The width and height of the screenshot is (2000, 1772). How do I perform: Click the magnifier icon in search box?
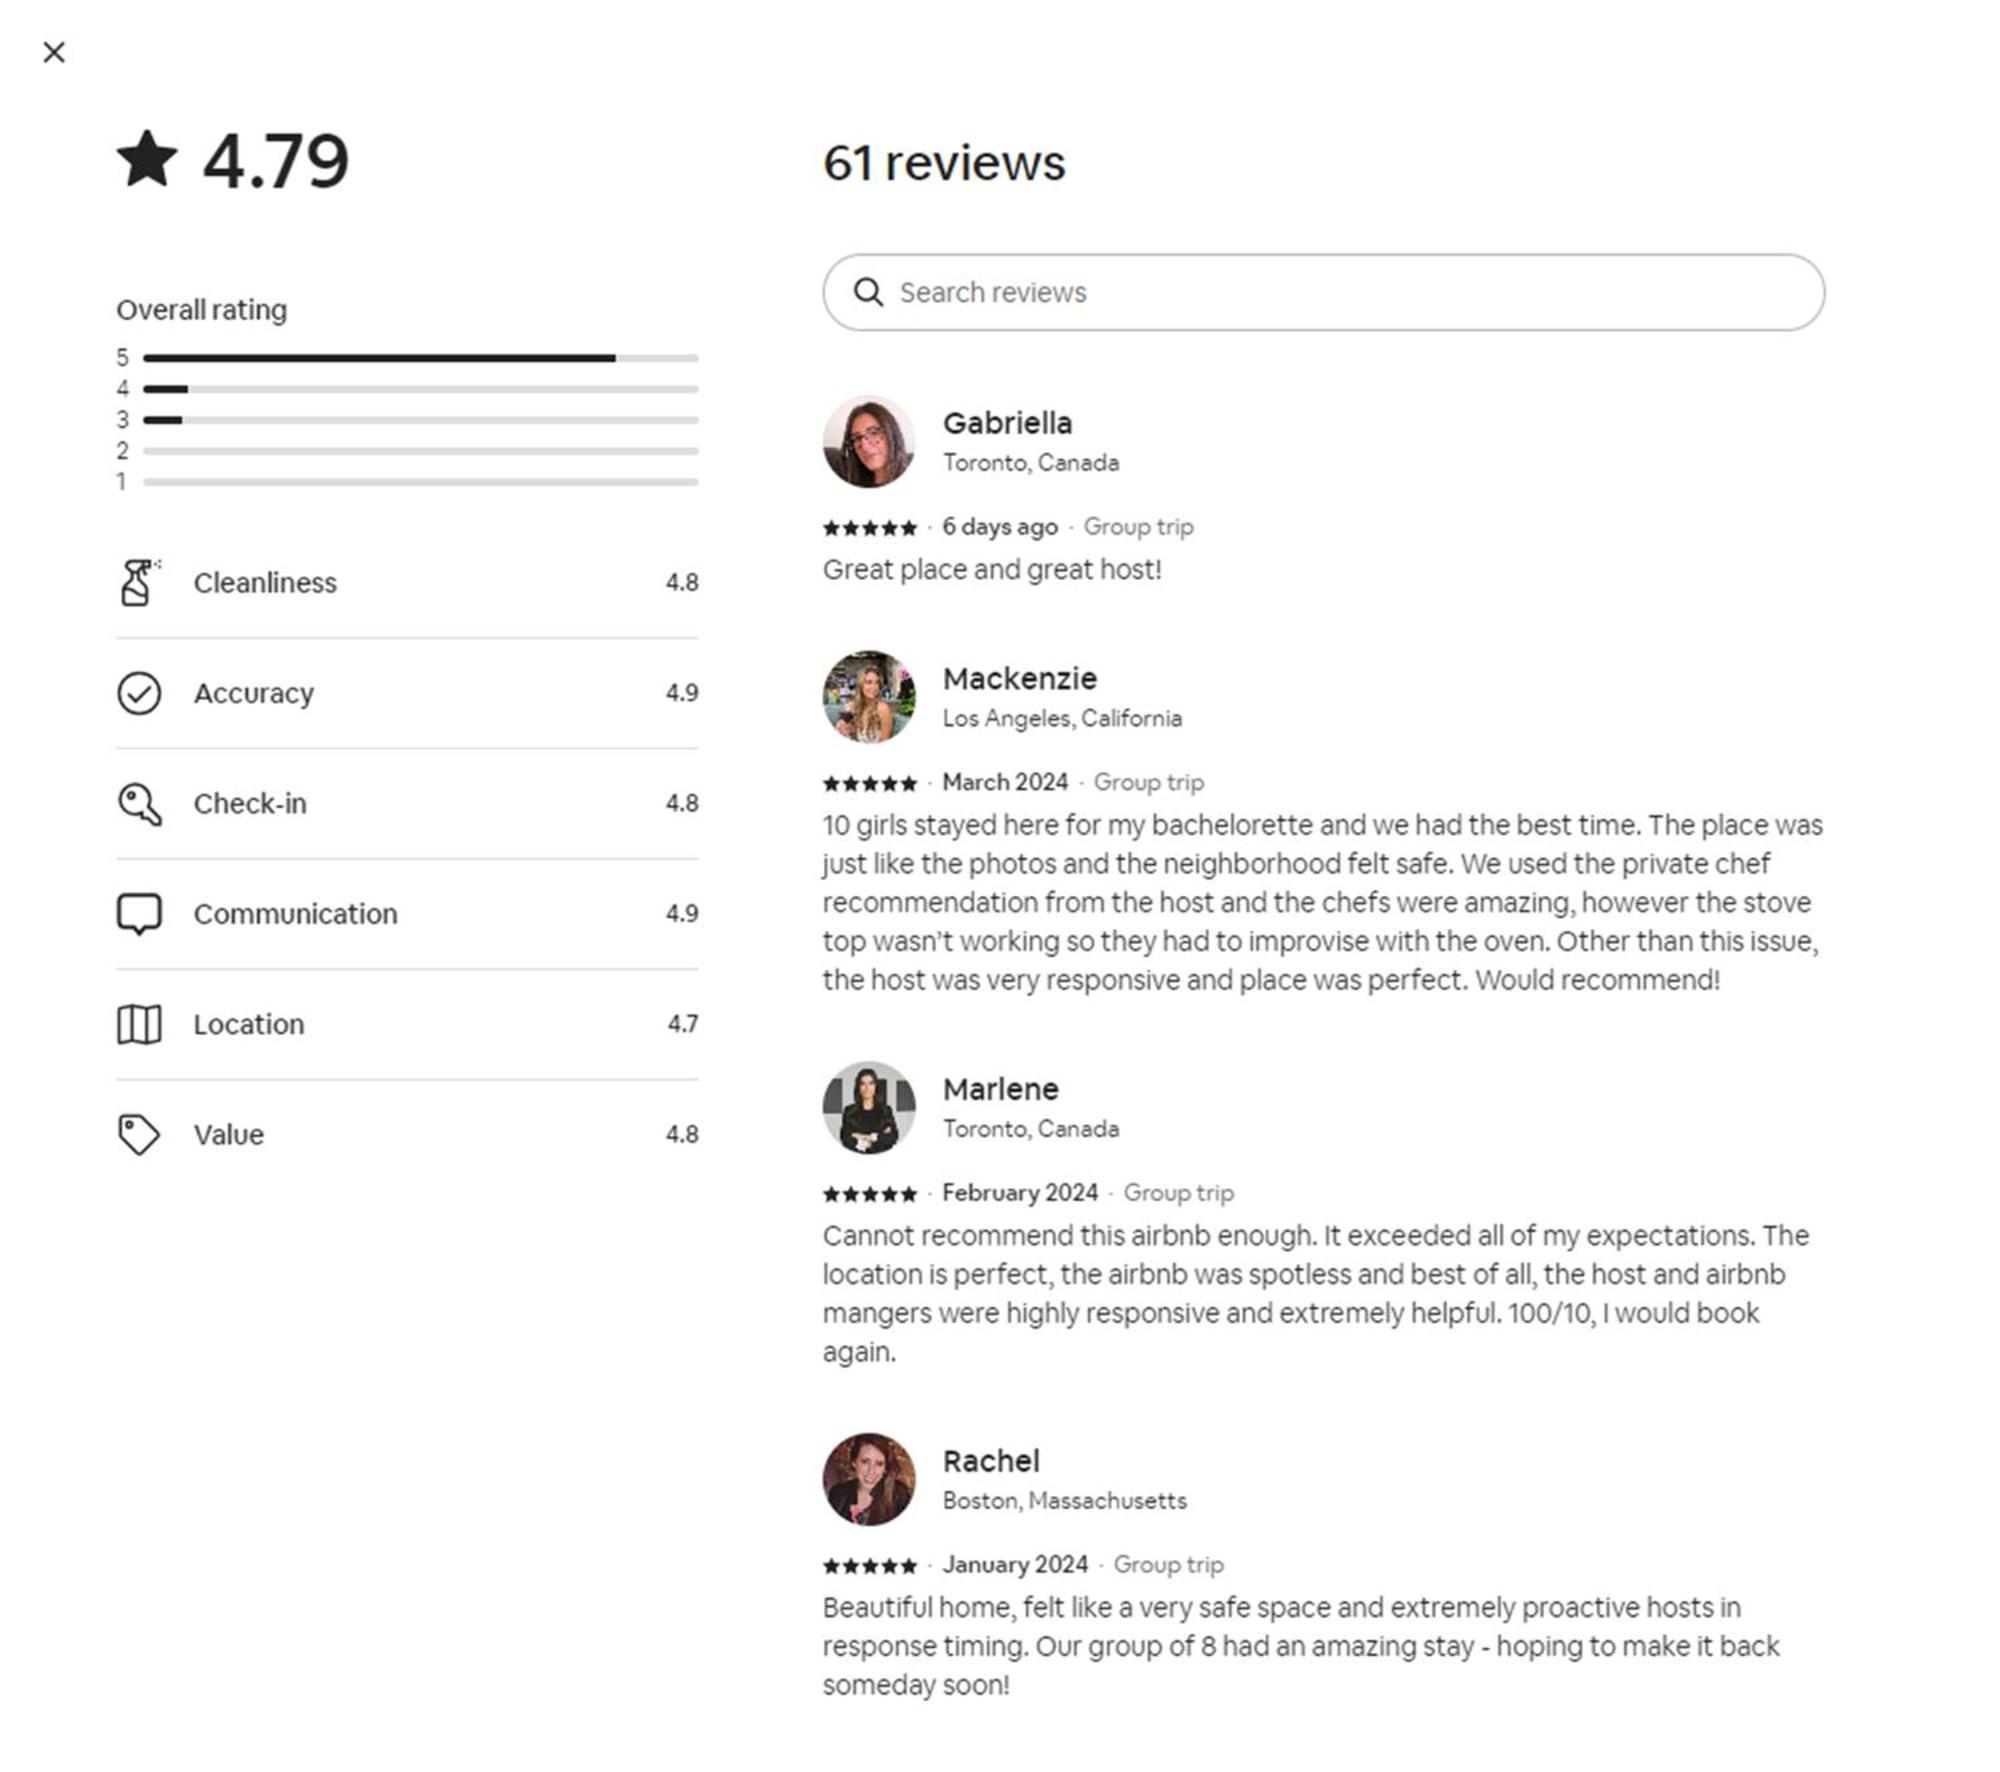(x=868, y=292)
